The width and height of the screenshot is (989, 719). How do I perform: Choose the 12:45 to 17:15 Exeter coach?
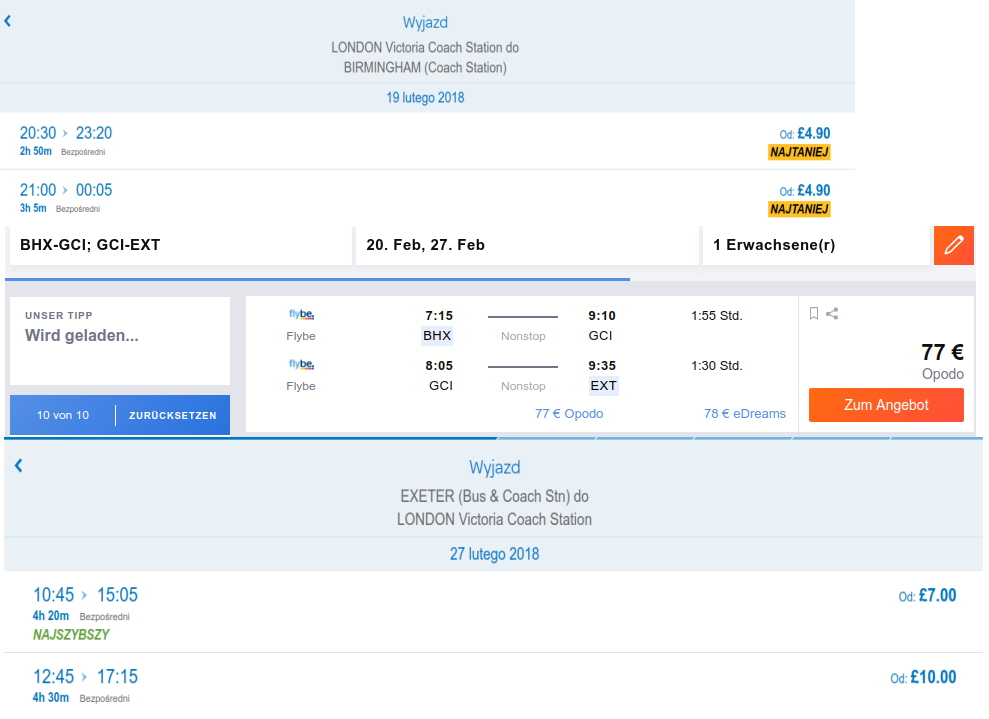pyautogui.click(x=493, y=686)
